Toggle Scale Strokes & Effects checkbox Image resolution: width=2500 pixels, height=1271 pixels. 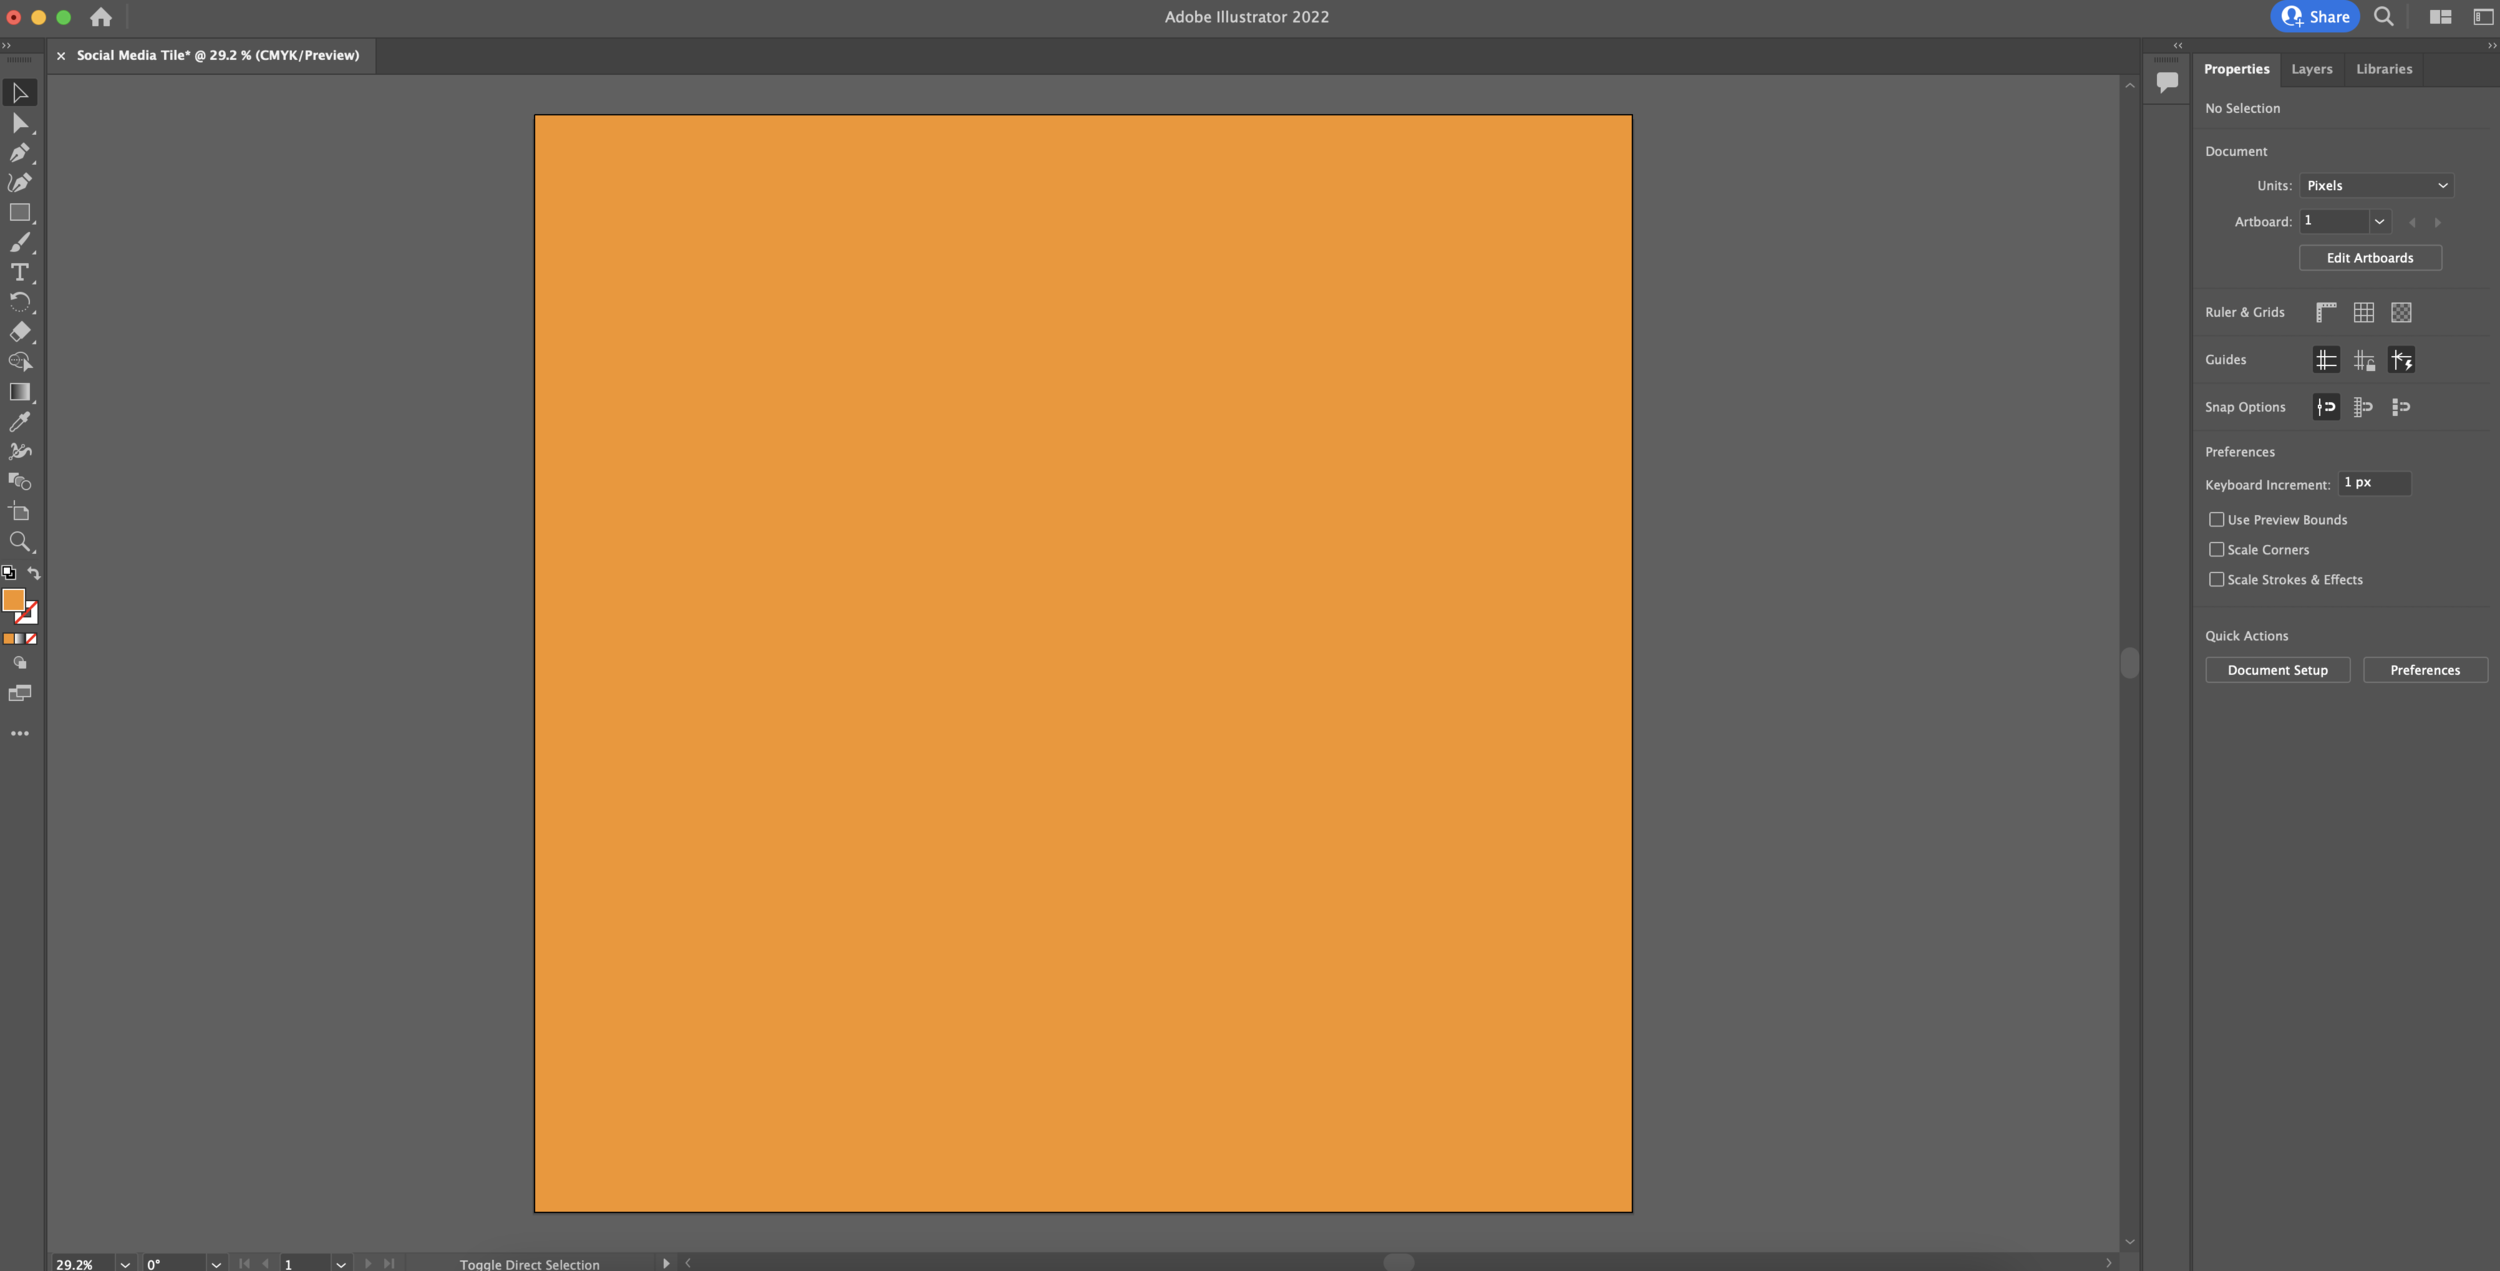[x=2216, y=580]
